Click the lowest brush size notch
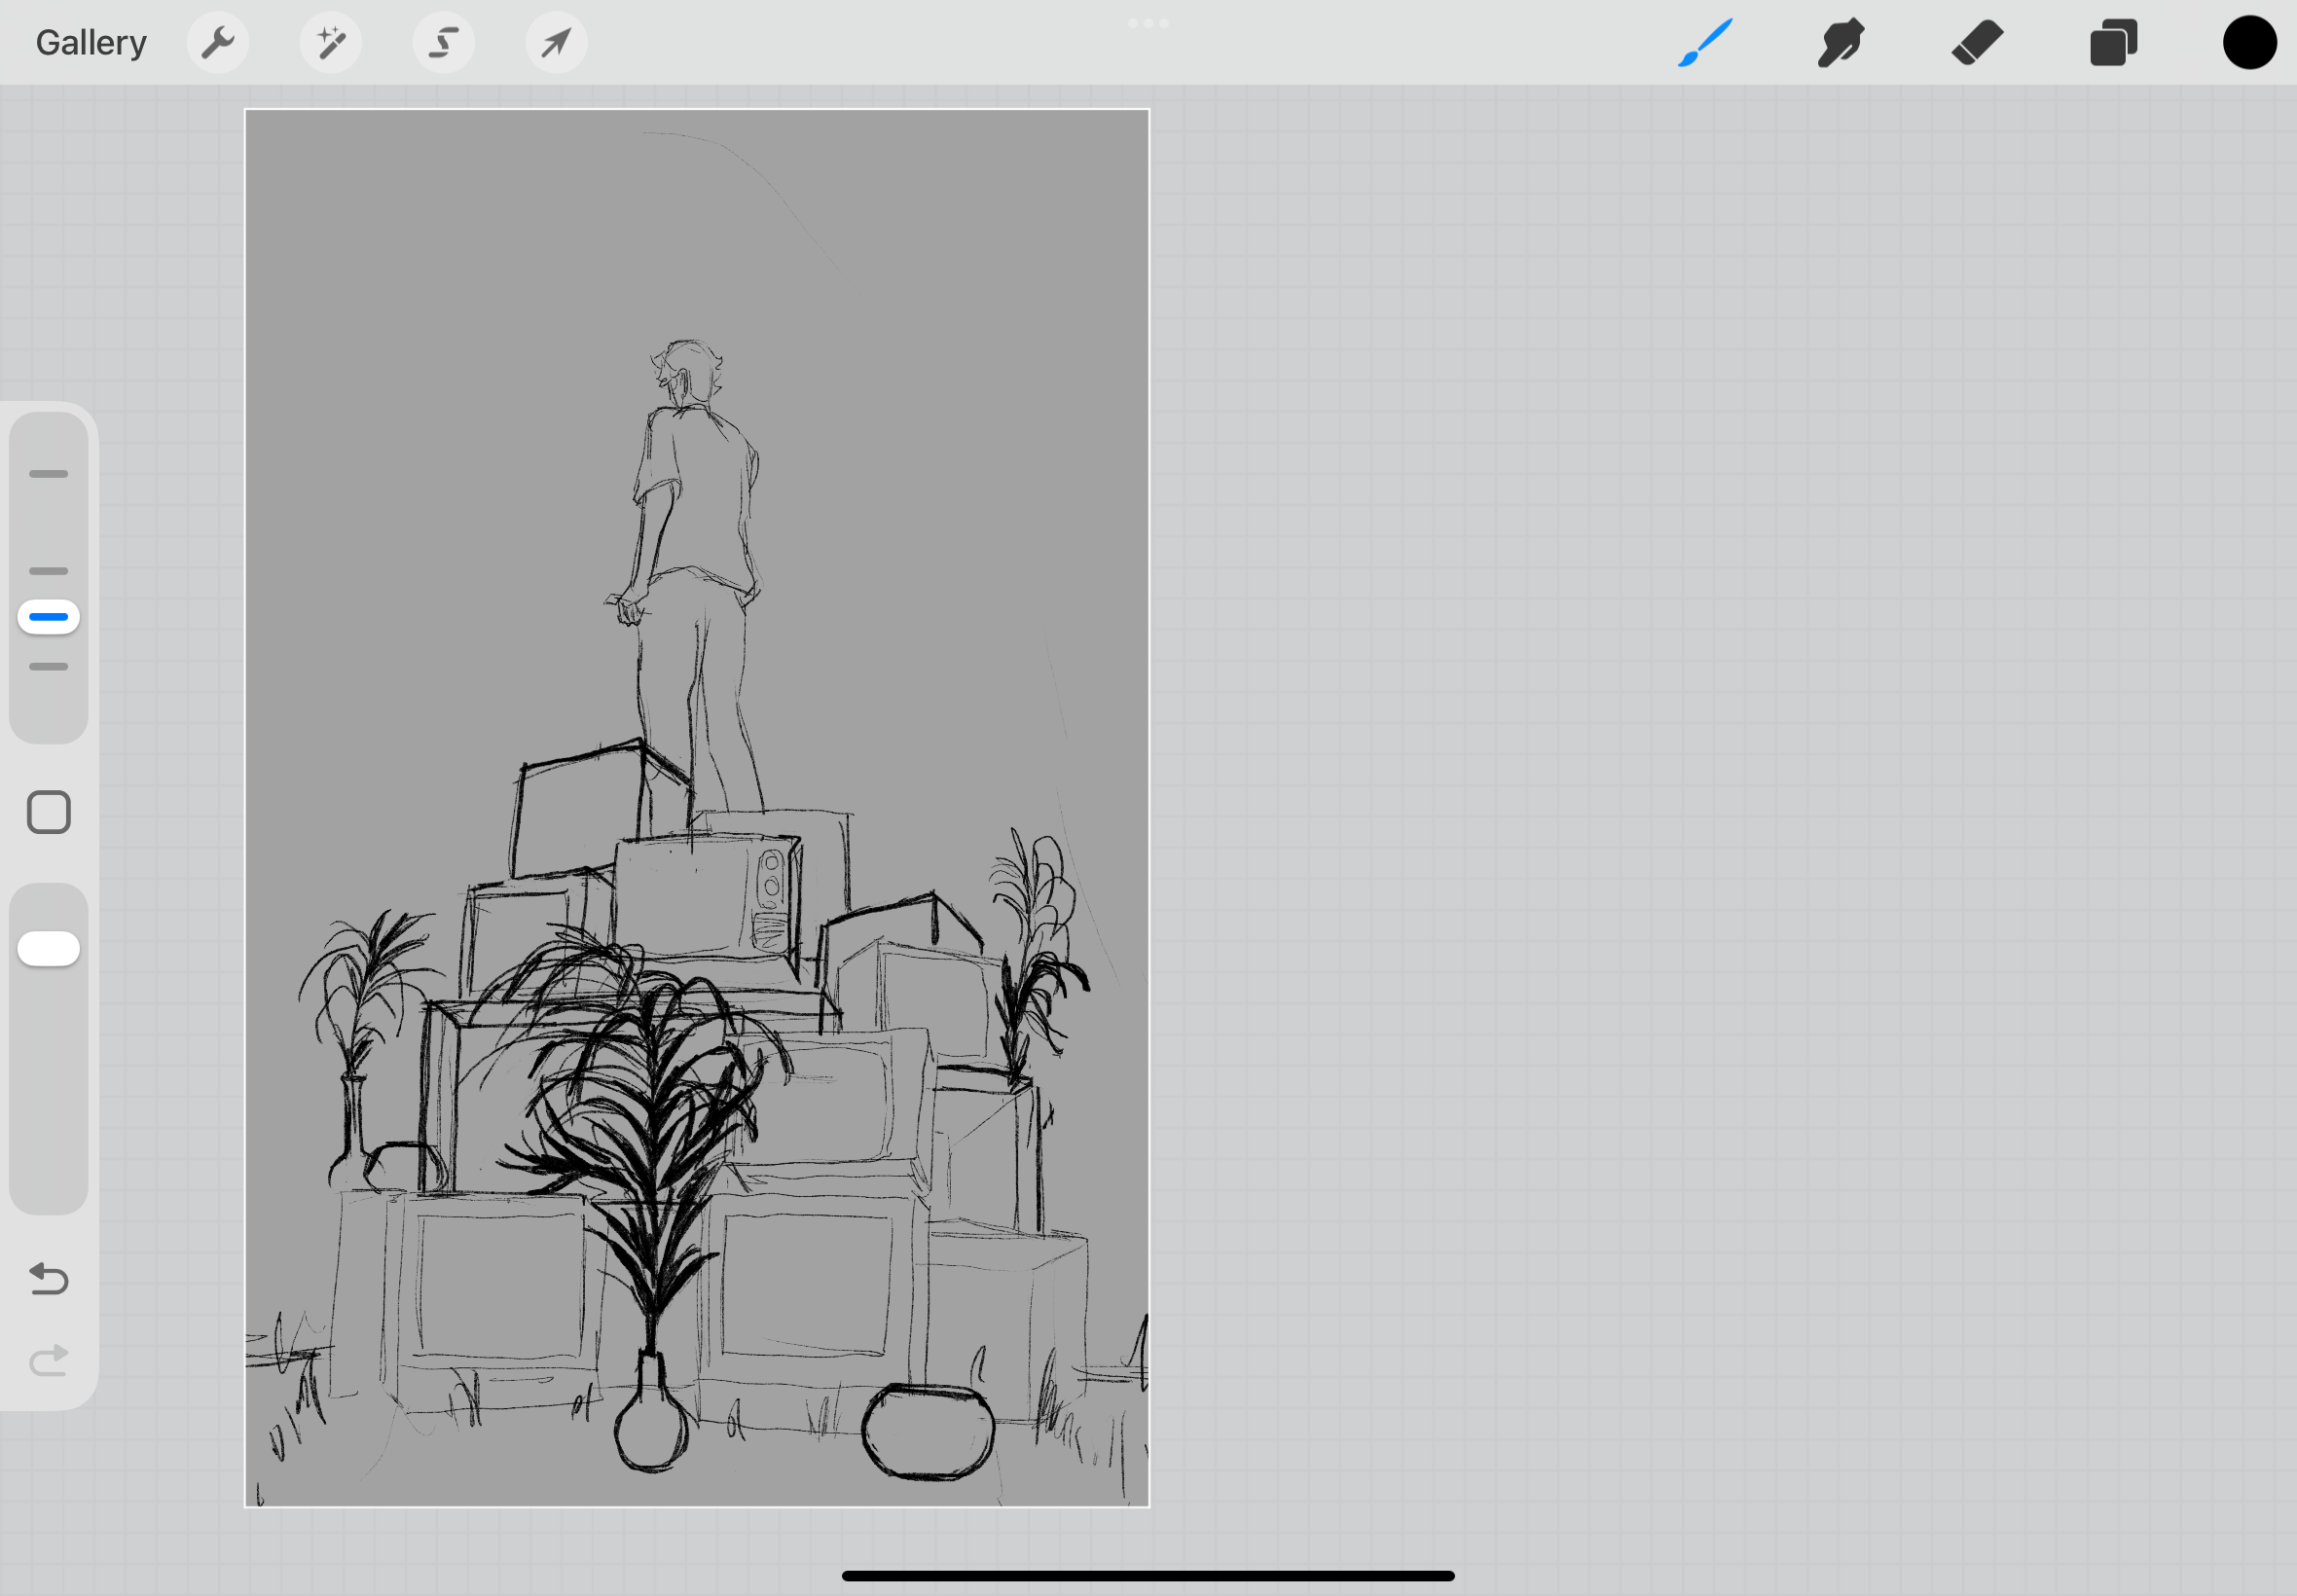Viewport: 2297px width, 1596px height. pyautogui.click(x=49, y=666)
